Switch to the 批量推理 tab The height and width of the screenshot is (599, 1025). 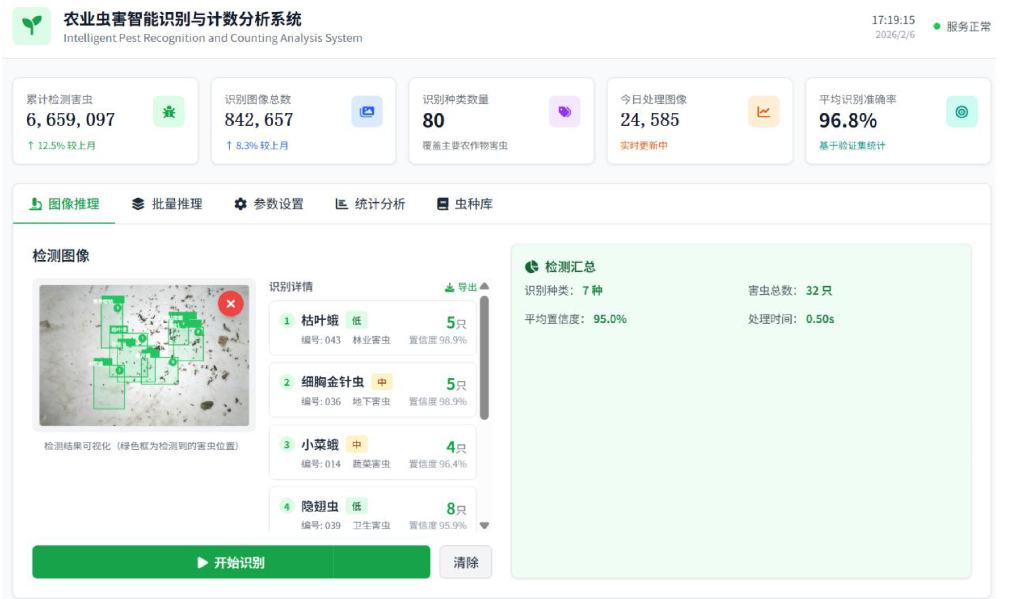click(167, 204)
